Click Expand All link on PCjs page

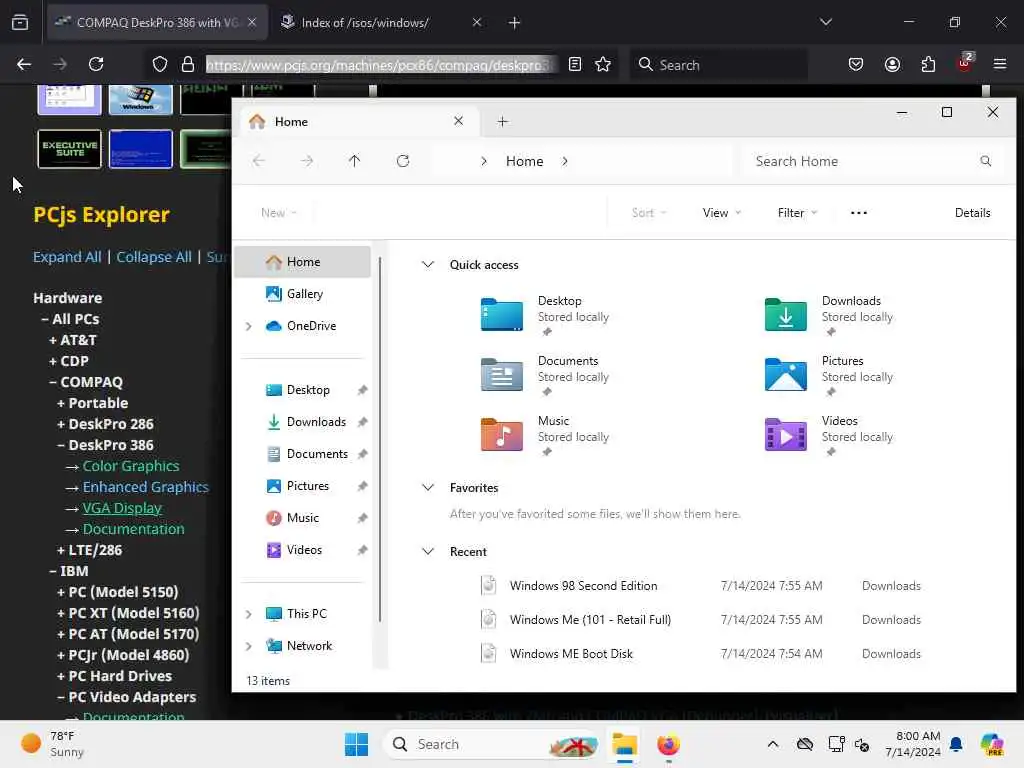tap(67, 257)
